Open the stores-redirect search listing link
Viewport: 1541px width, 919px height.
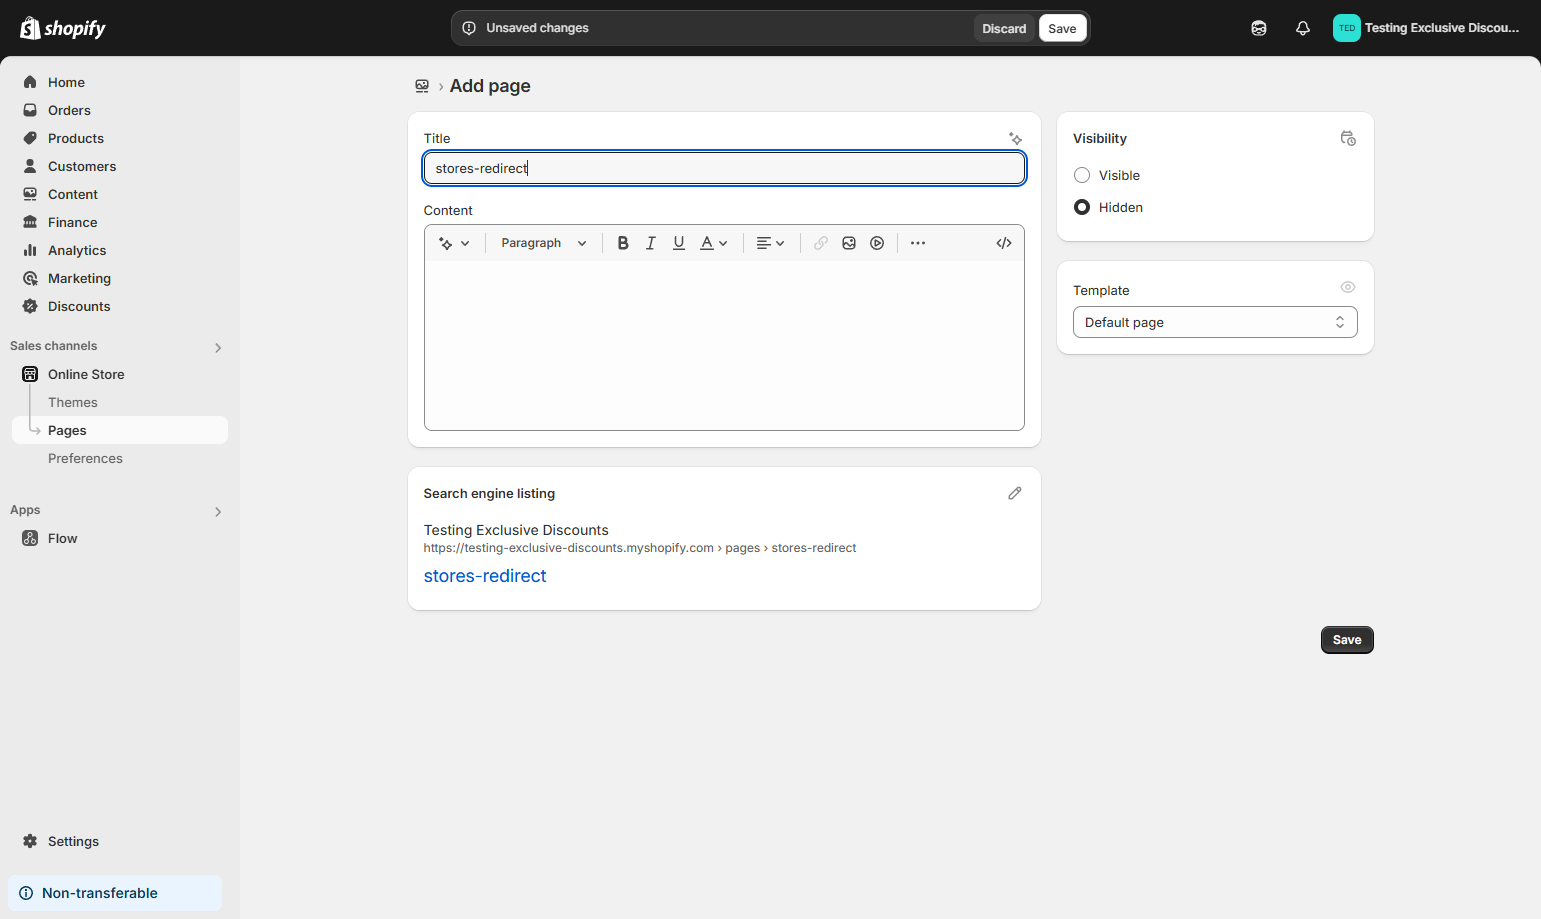(x=485, y=576)
